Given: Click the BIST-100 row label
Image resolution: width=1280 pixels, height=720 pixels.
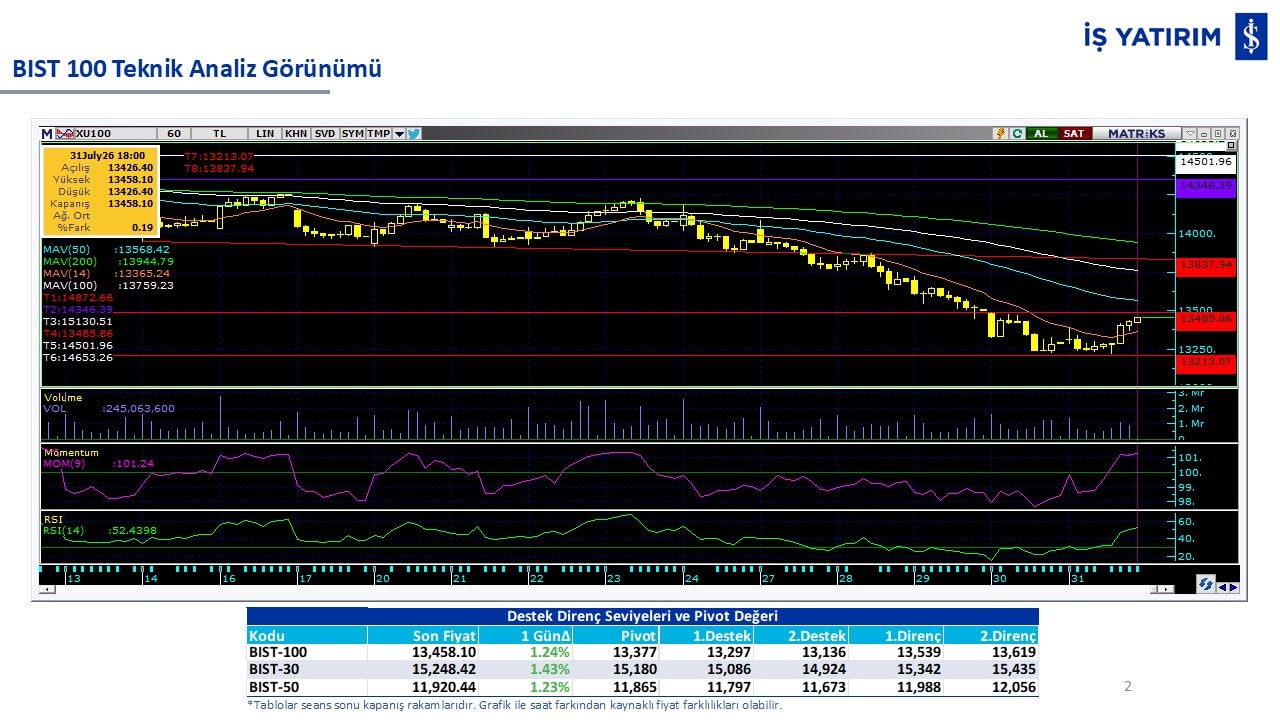Looking at the screenshot, I should pyautogui.click(x=279, y=652).
